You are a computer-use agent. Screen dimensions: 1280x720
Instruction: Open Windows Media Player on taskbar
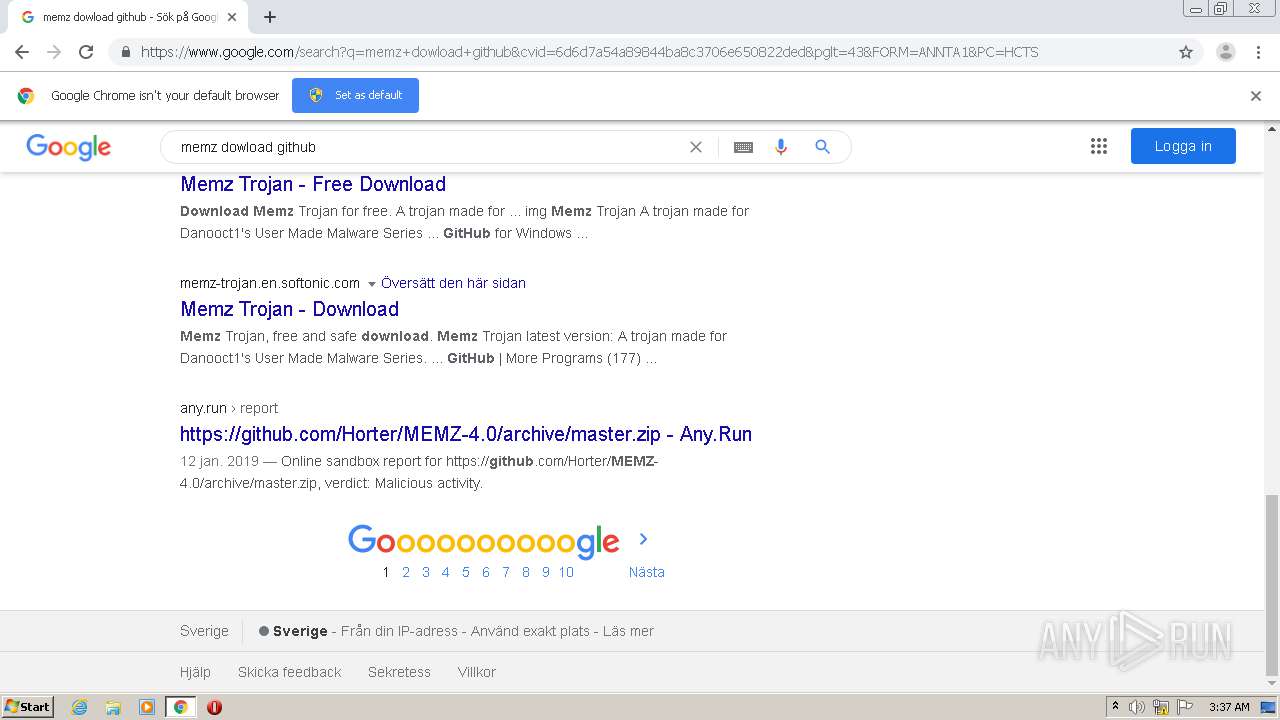coord(147,707)
